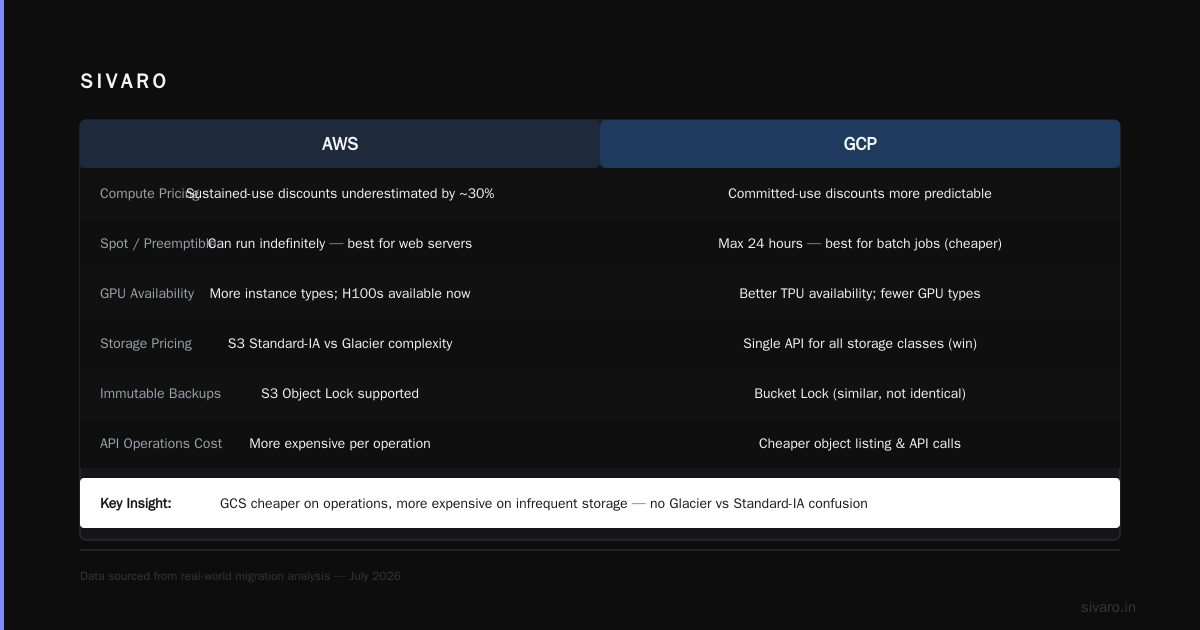Click 'Can run indefinitely — best for web servers'

[340, 243]
